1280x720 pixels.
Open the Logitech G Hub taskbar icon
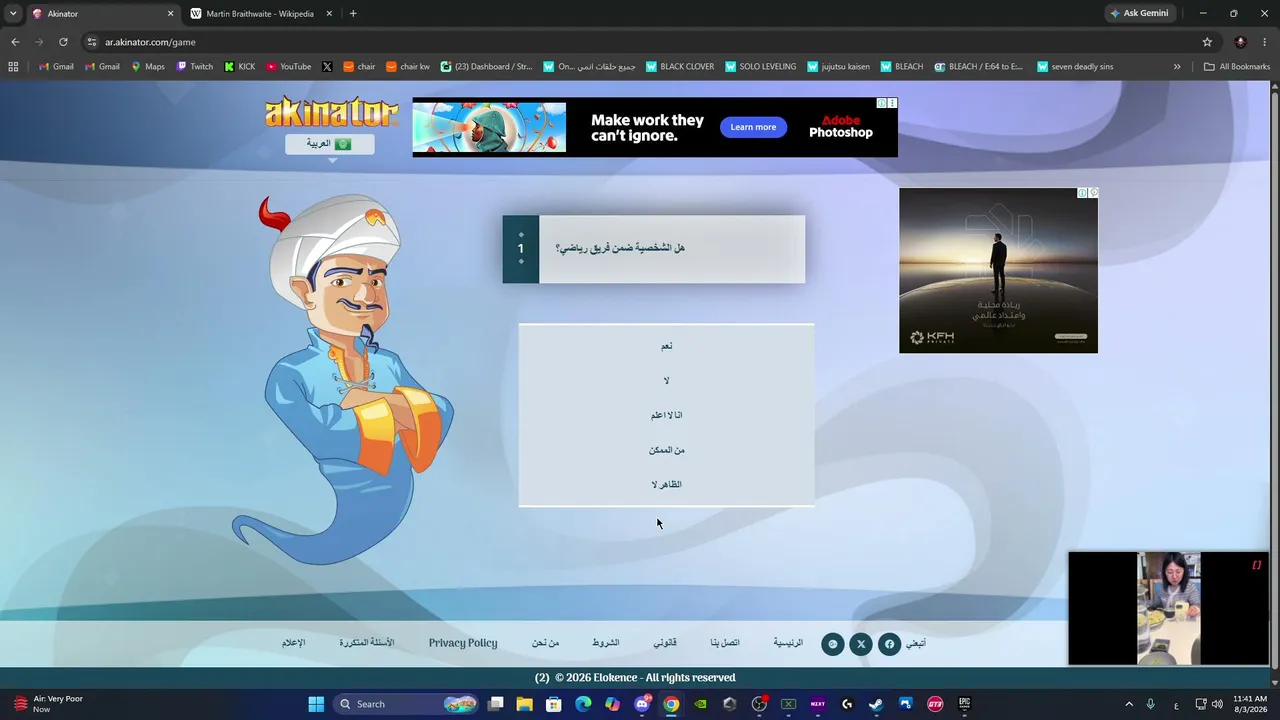click(x=847, y=704)
